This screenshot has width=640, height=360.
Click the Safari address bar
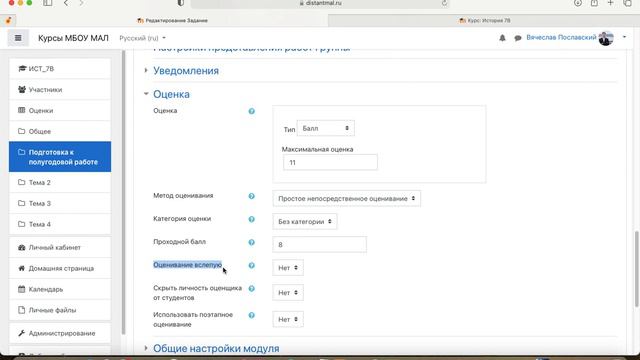[320, 3]
